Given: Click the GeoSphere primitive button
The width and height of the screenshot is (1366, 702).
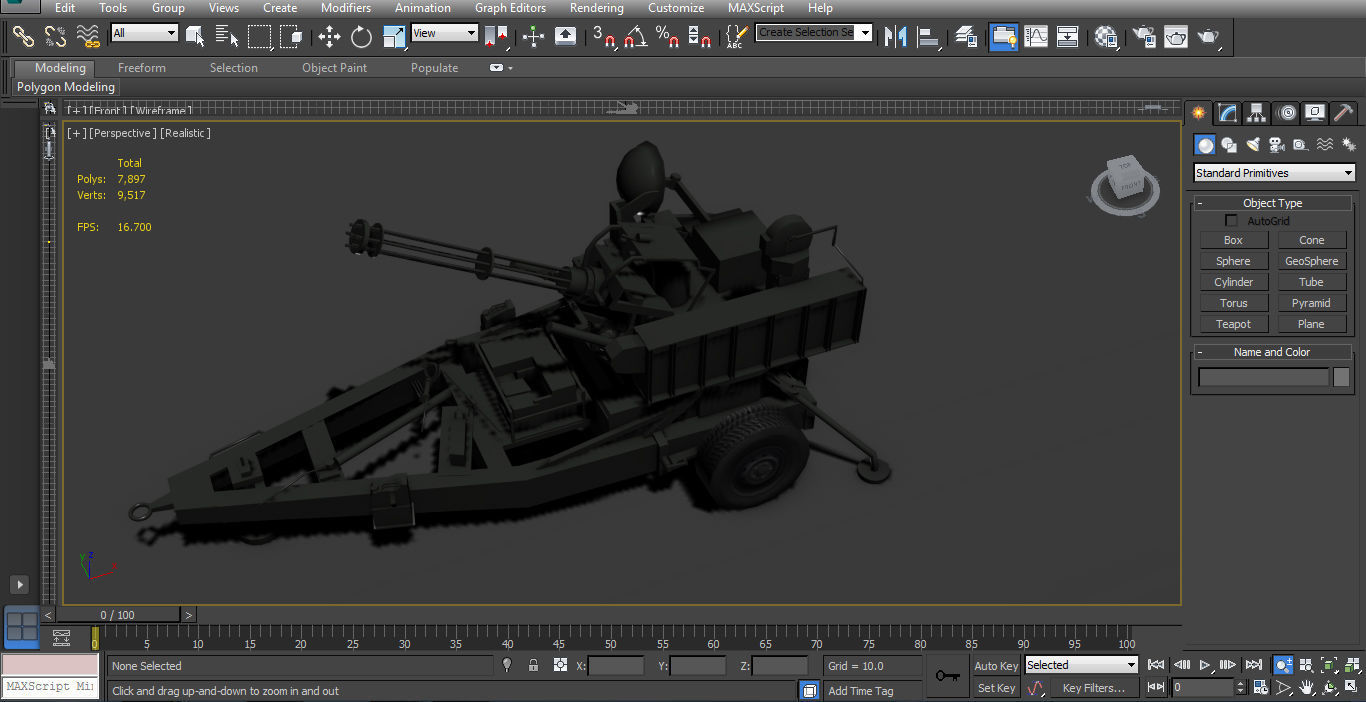Looking at the screenshot, I should (x=1311, y=261).
